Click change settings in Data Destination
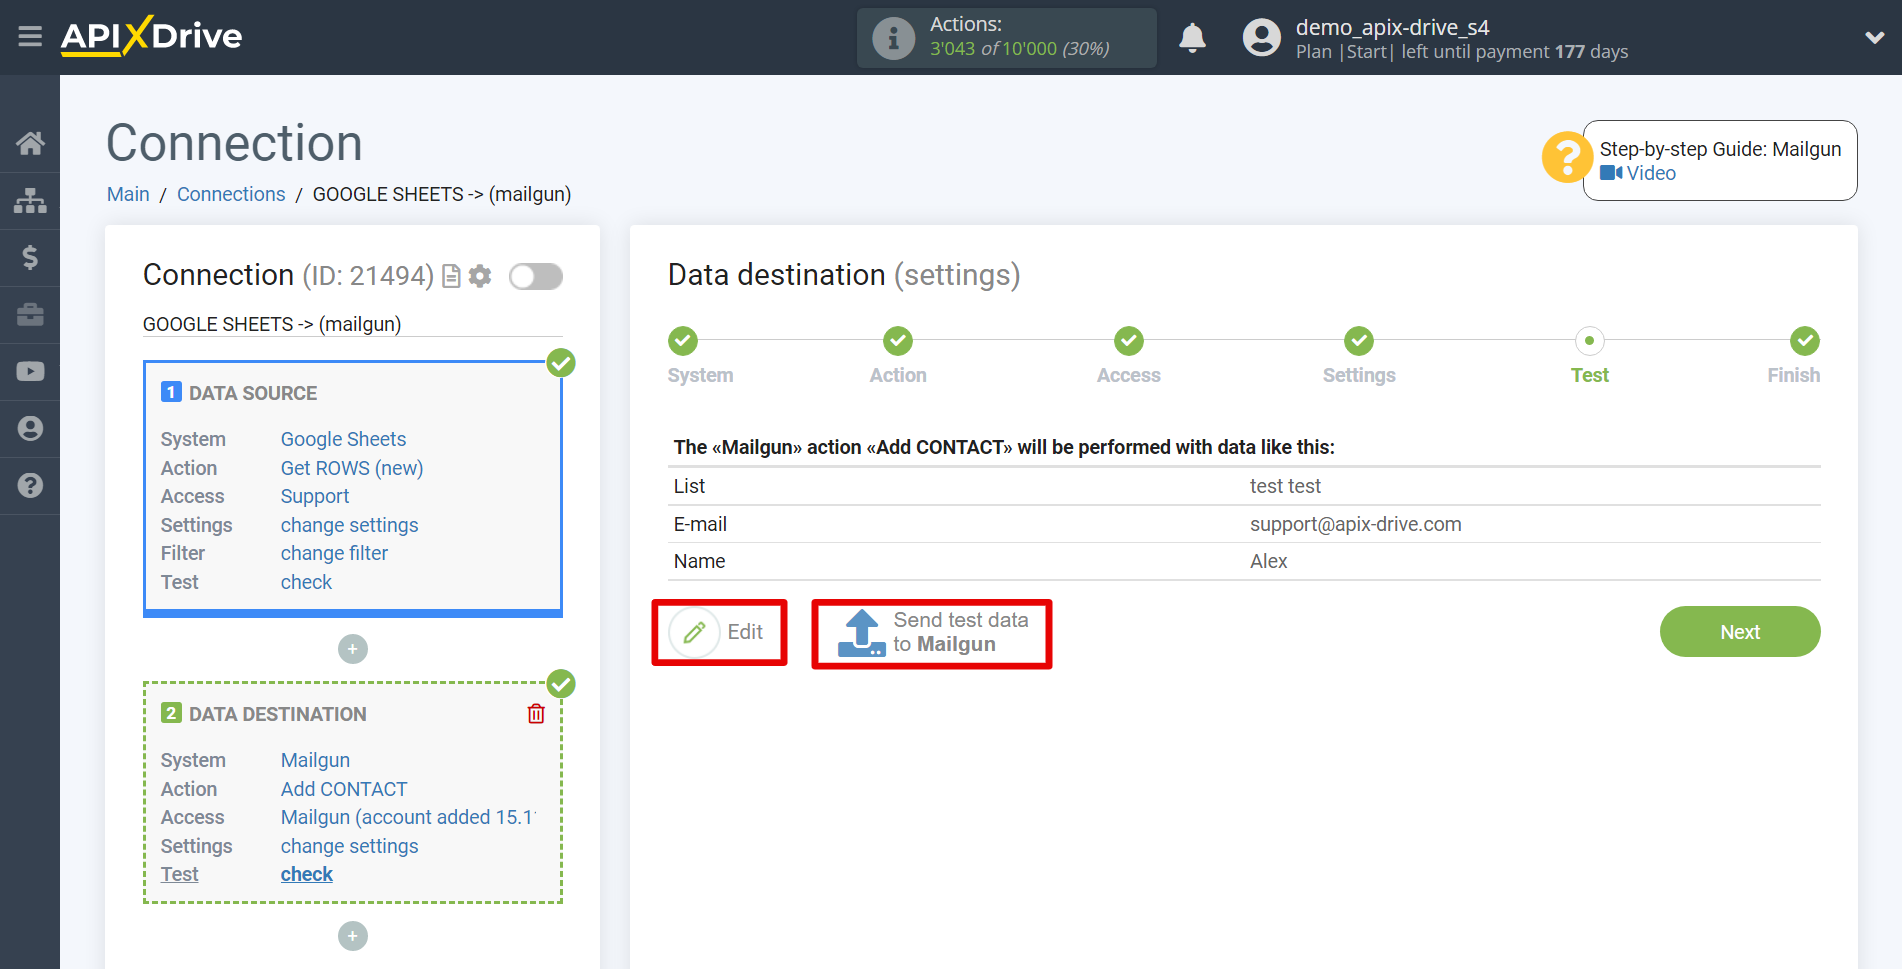Image resolution: width=1902 pixels, height=969 pixels. [349, 846]
